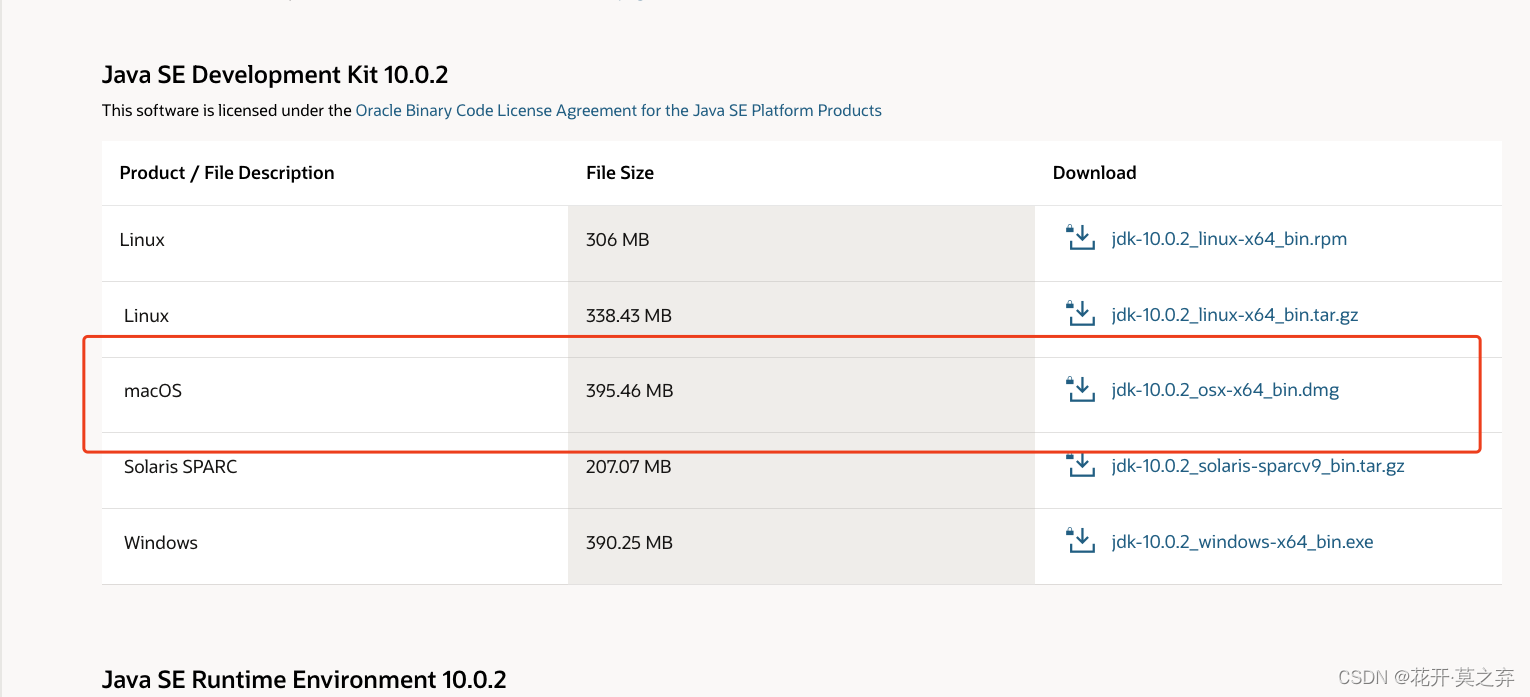Image resolution: width=1530 pixels, height=697 pixels.
Task: Click download icon for windows-x64_bin.exe
Action: pos(1081,541)
